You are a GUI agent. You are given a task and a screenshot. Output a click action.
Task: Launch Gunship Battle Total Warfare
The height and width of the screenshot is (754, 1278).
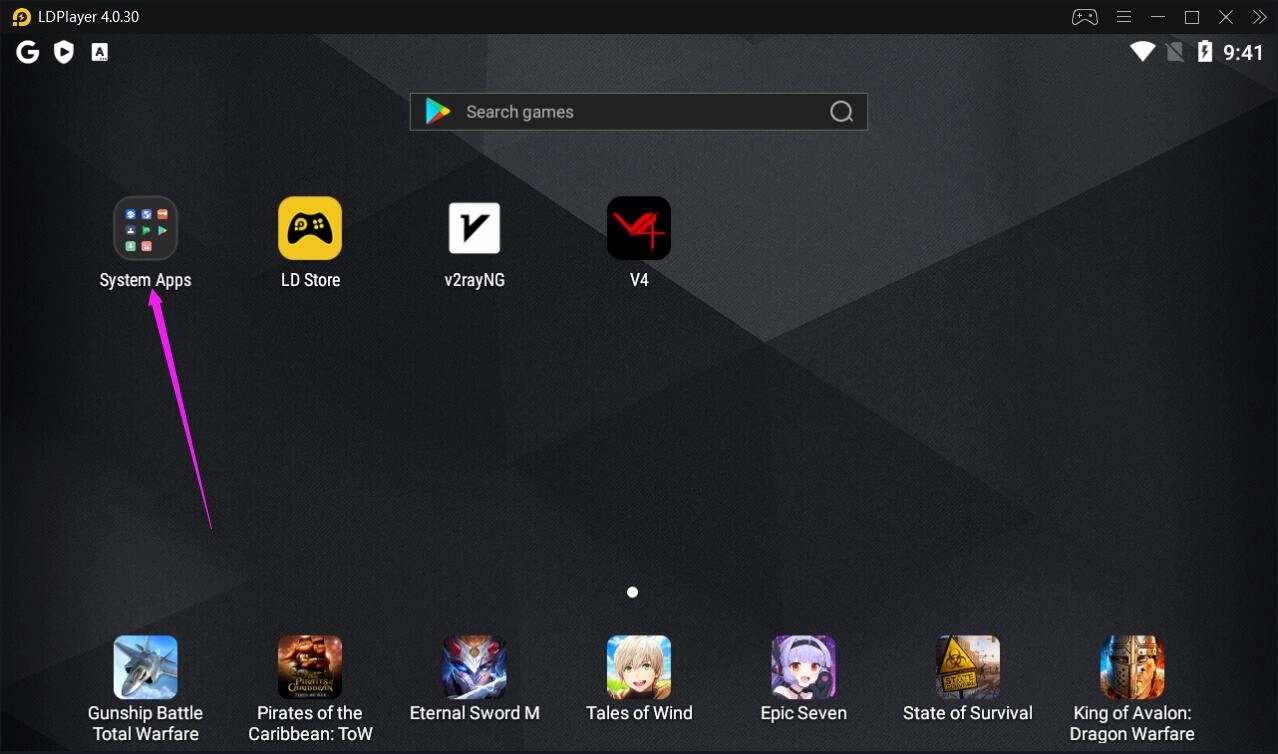click(x=145, y=666)
